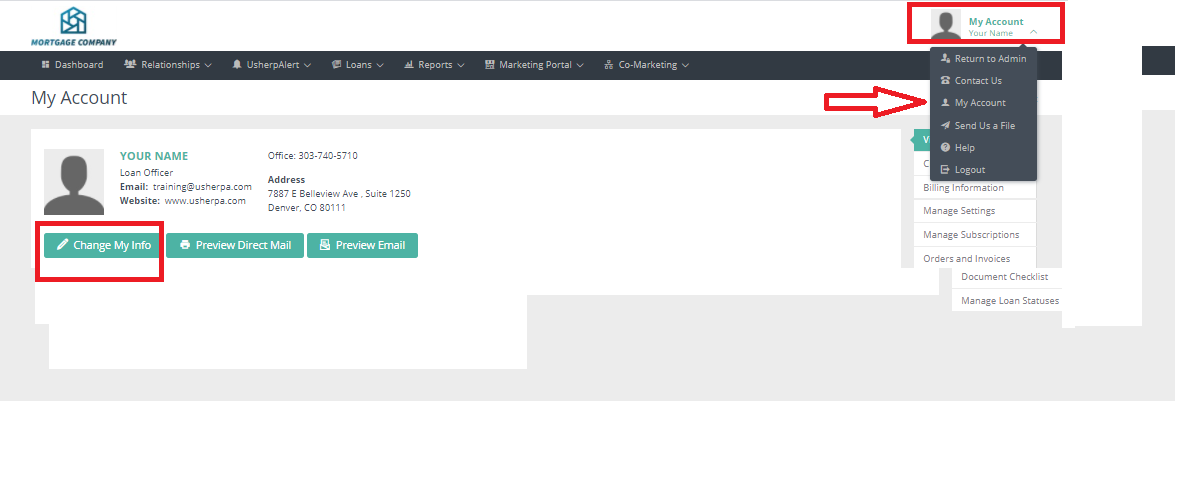Open the Billing Information tab

(x=963, y=188)
